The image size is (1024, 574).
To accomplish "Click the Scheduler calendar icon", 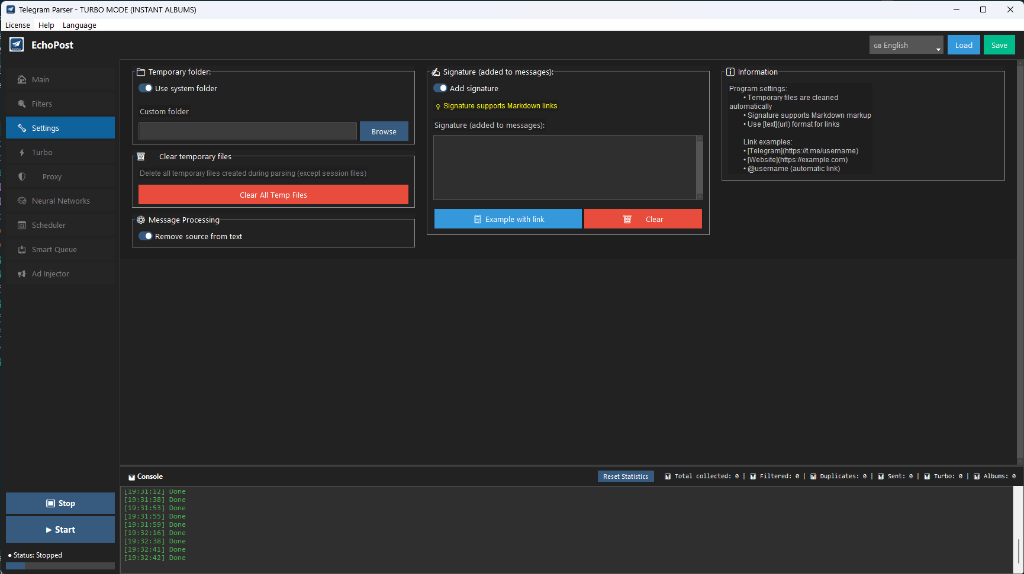I will (22, 225).
